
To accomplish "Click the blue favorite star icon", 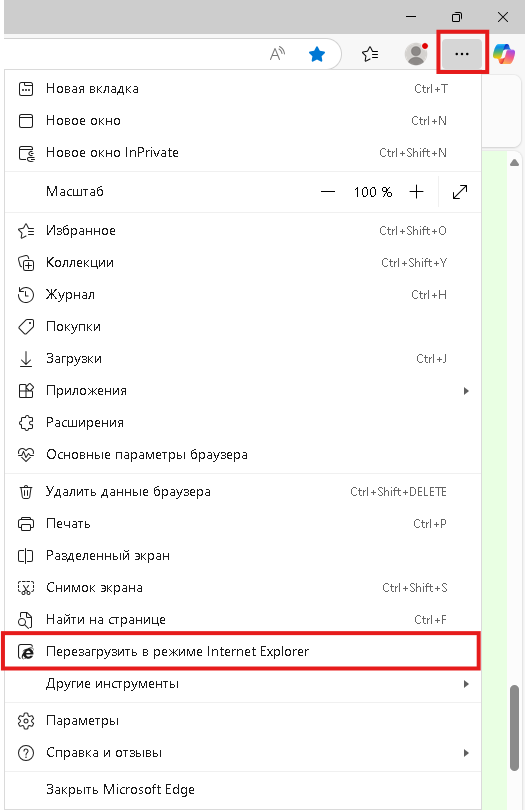I will click(317, 54).
